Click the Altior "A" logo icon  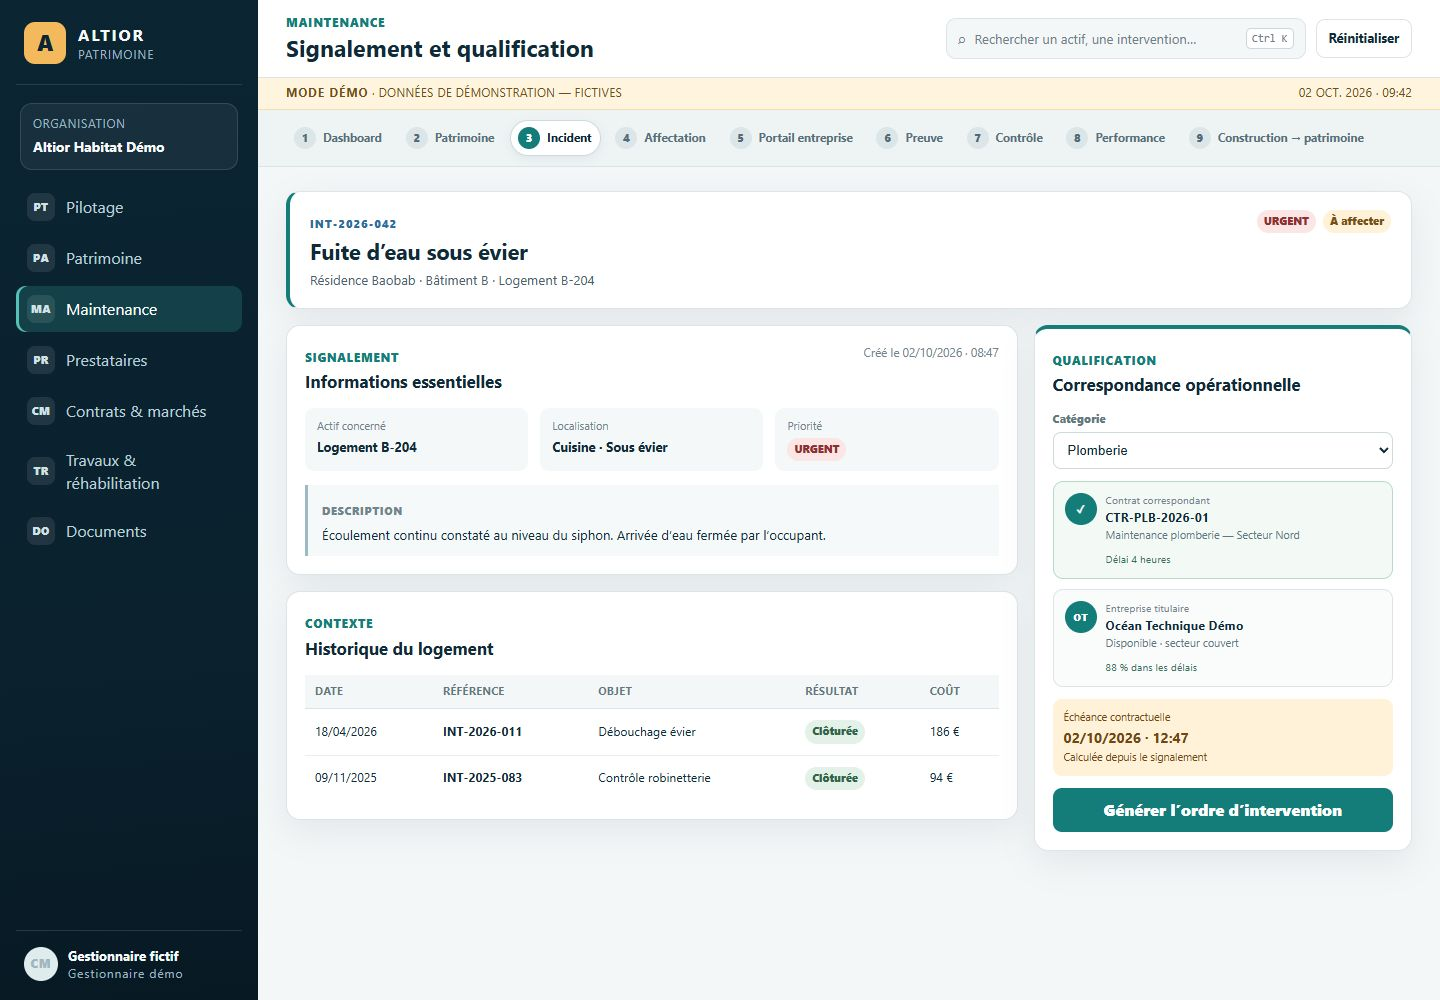tap(45, 43)
